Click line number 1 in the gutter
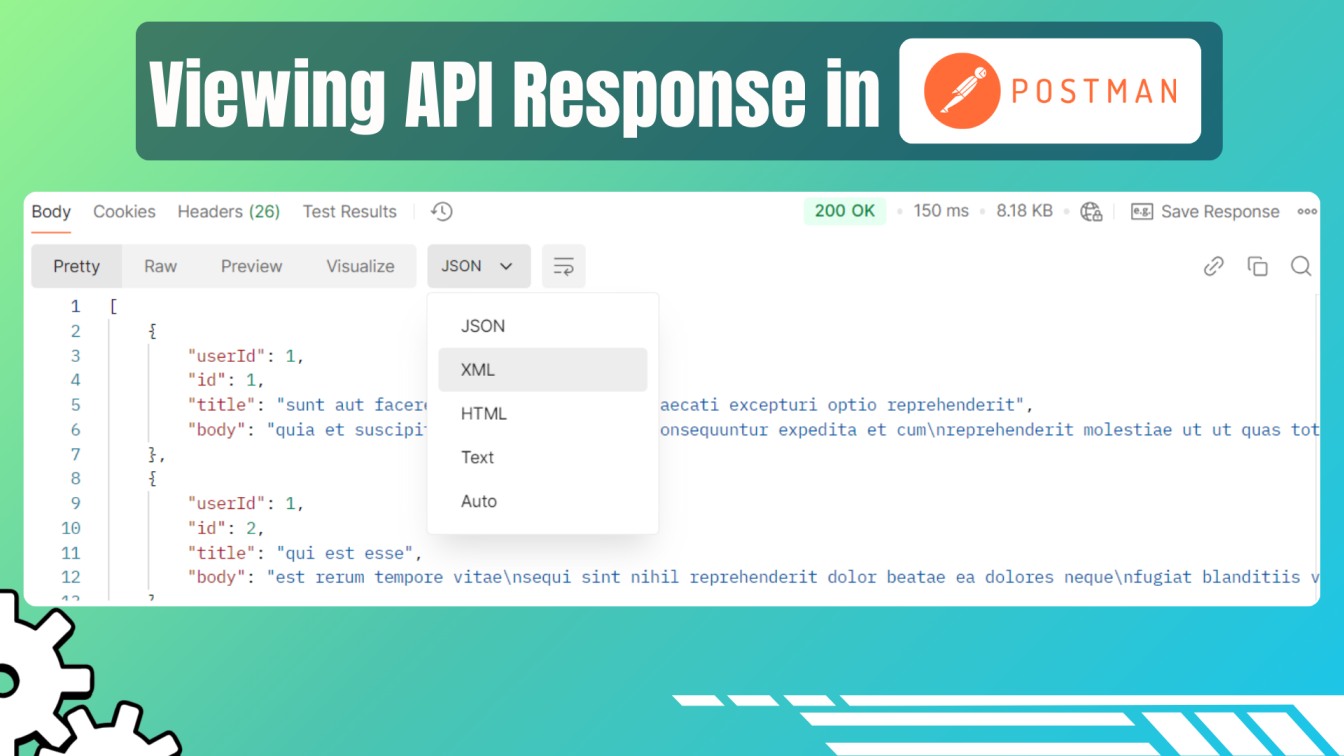The width and height of the screenshot is (1344, 756). coord(75,307)
